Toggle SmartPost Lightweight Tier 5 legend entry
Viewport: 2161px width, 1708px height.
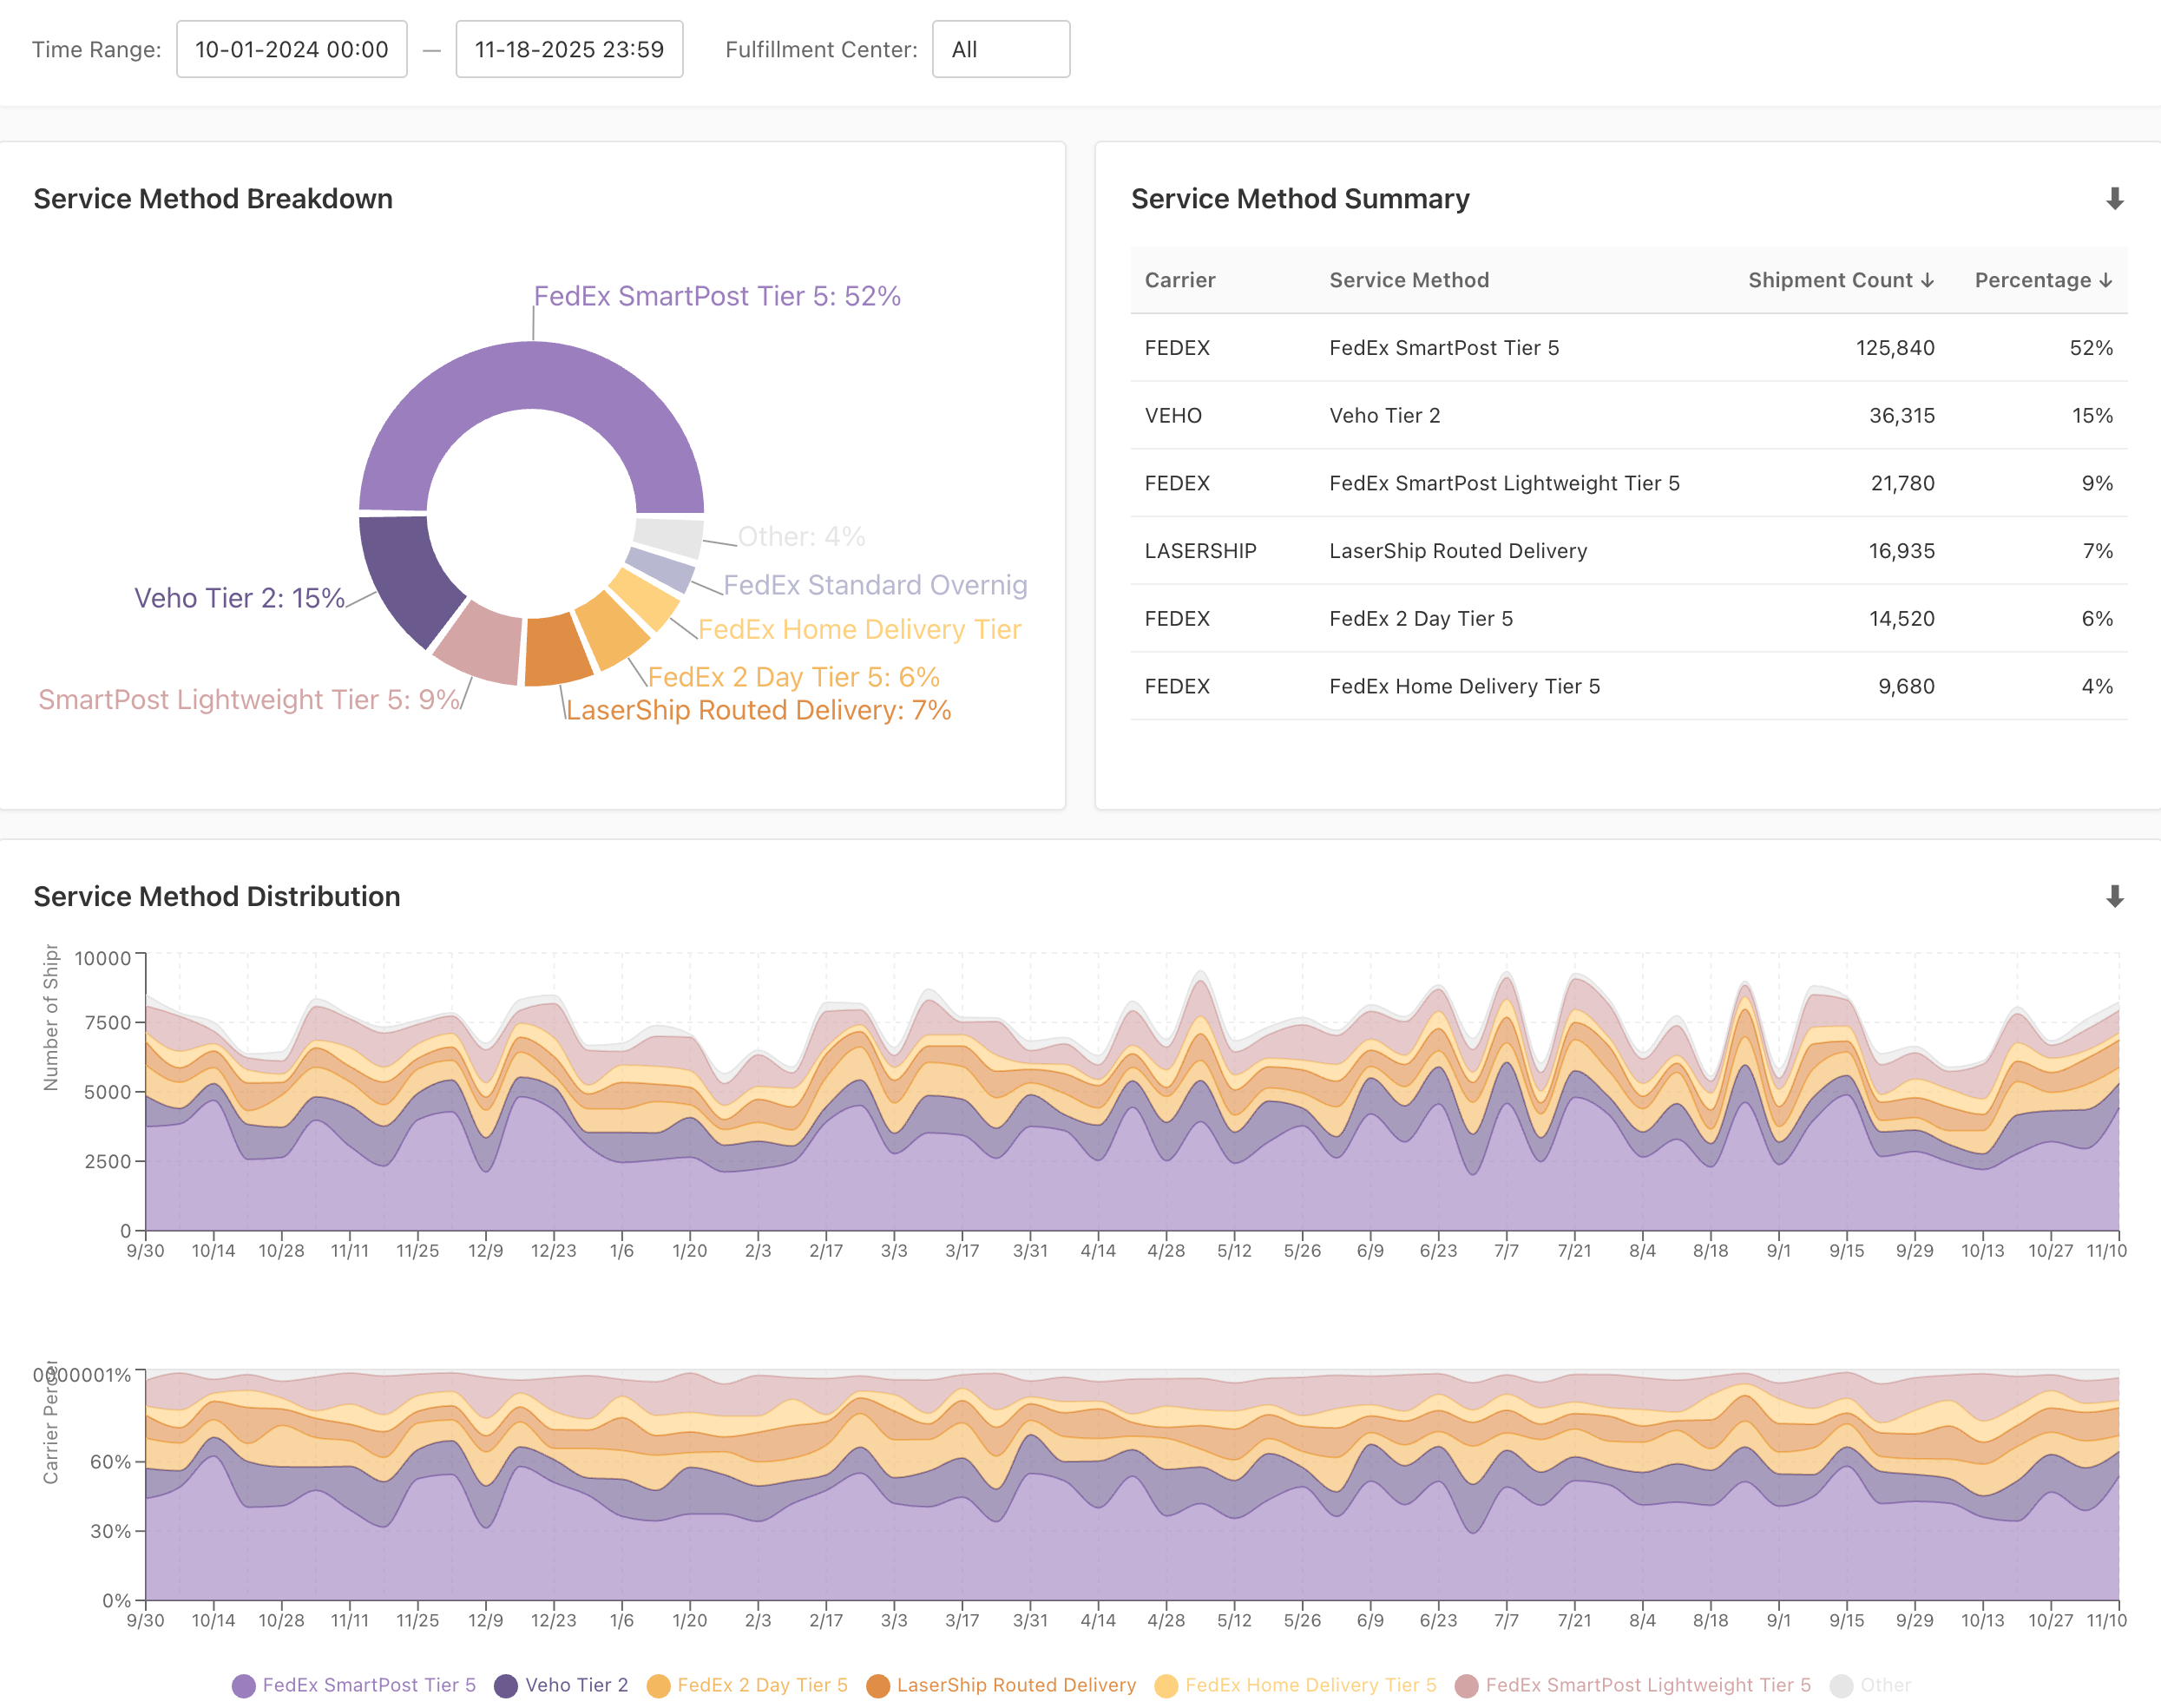(1647, 1685)
